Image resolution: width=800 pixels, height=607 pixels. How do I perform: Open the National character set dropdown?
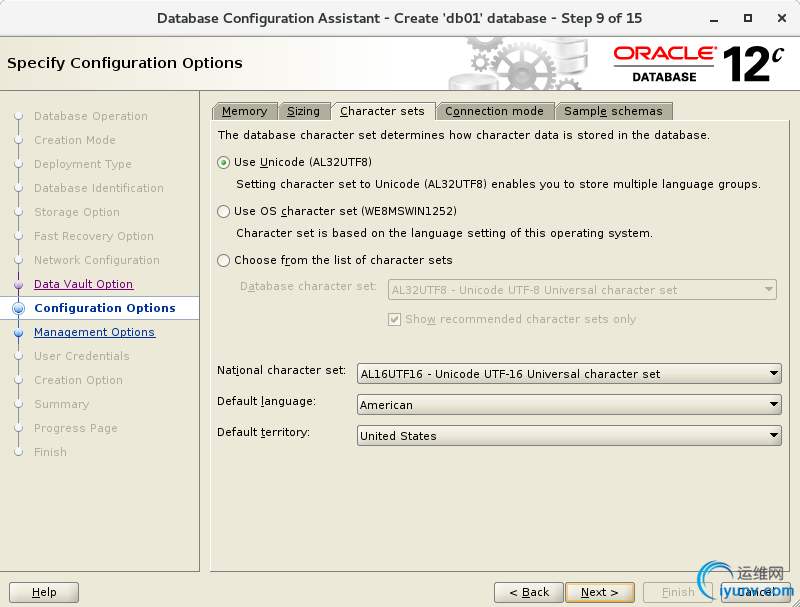[x=569, y=374]
